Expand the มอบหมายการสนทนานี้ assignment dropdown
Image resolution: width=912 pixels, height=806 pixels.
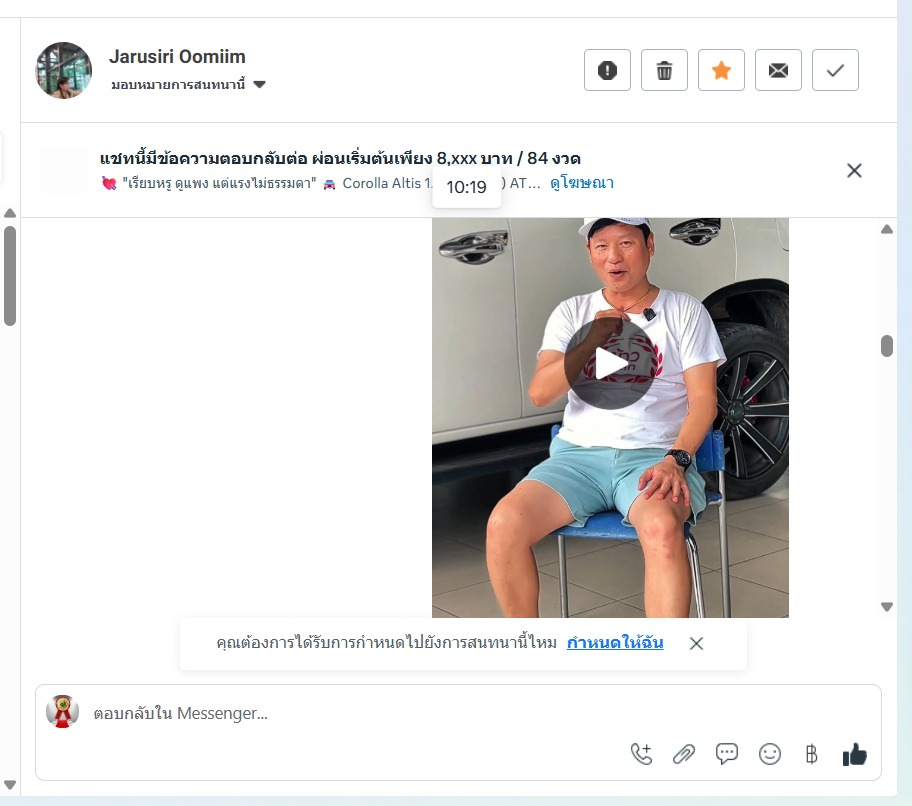(x=188, y=84)
